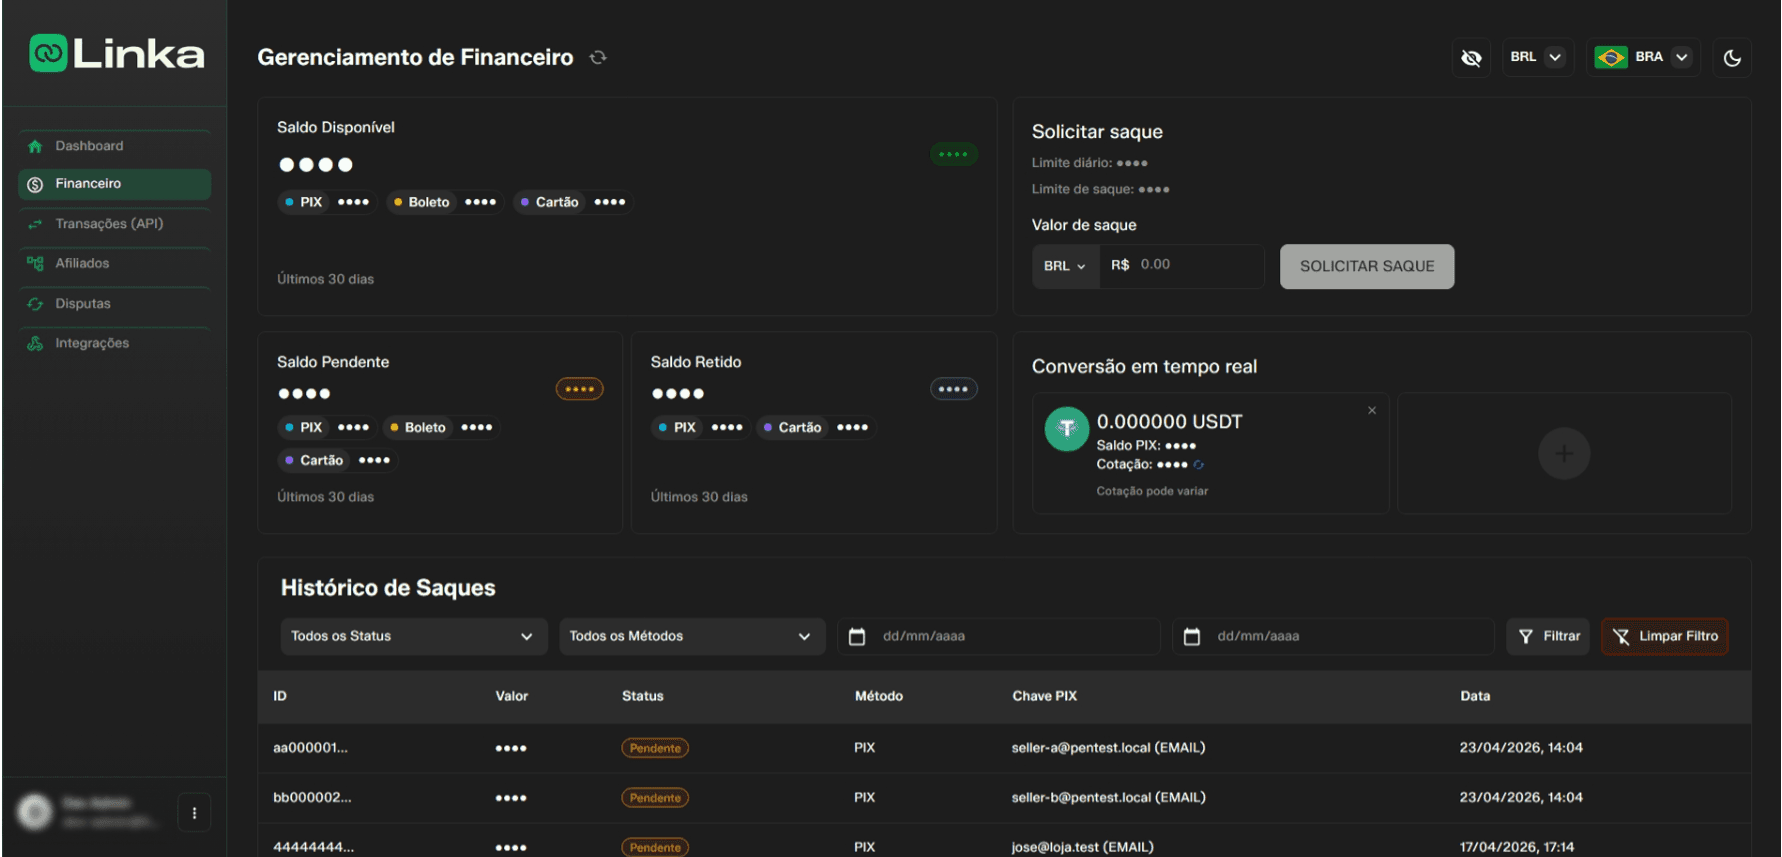Close the USDT conversion card
The width and height of the screenshot is (1782, 857).
click(x=1371, y=410)
